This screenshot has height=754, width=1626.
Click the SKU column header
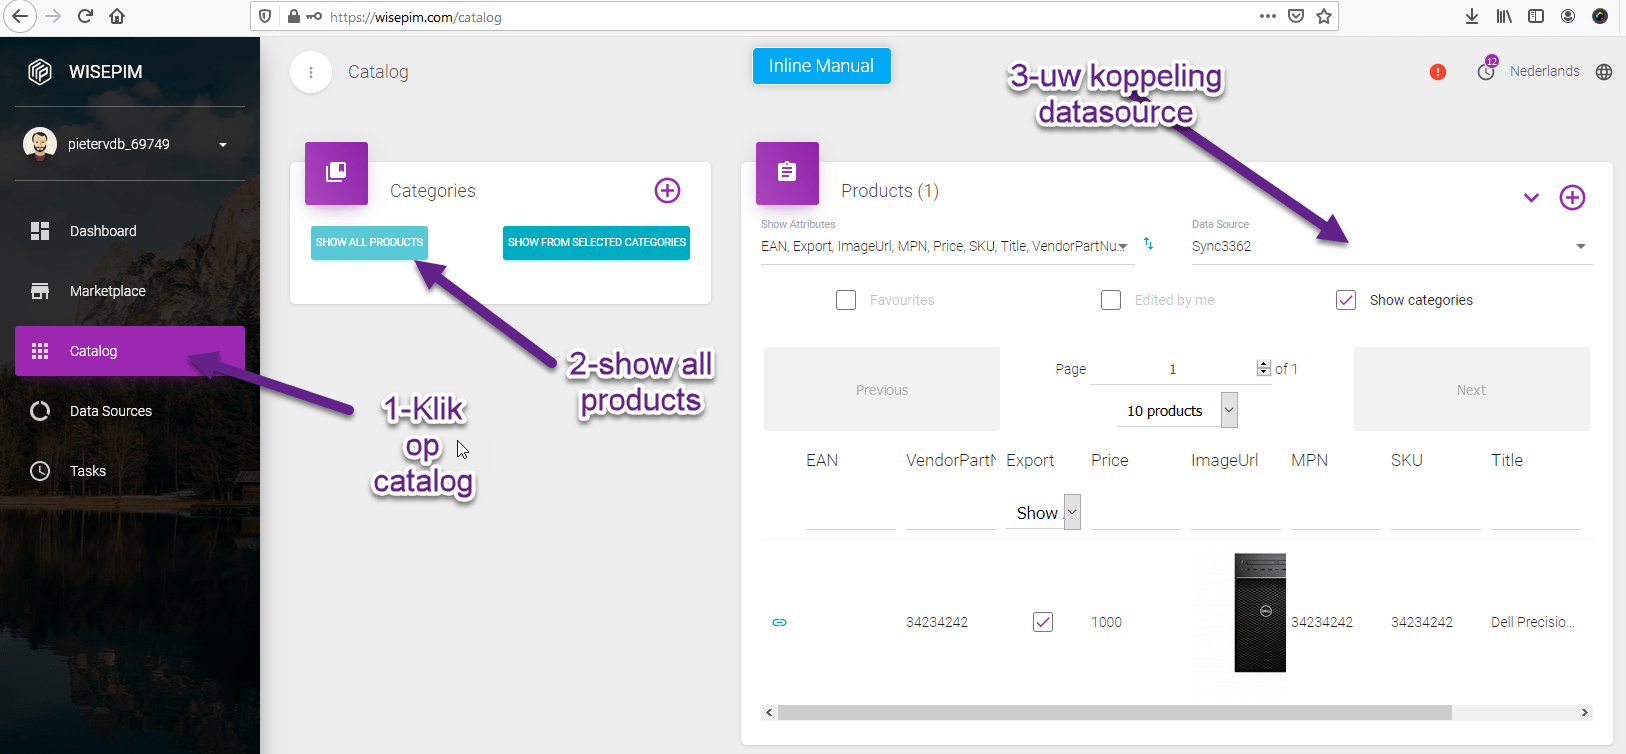(1407, 460)
